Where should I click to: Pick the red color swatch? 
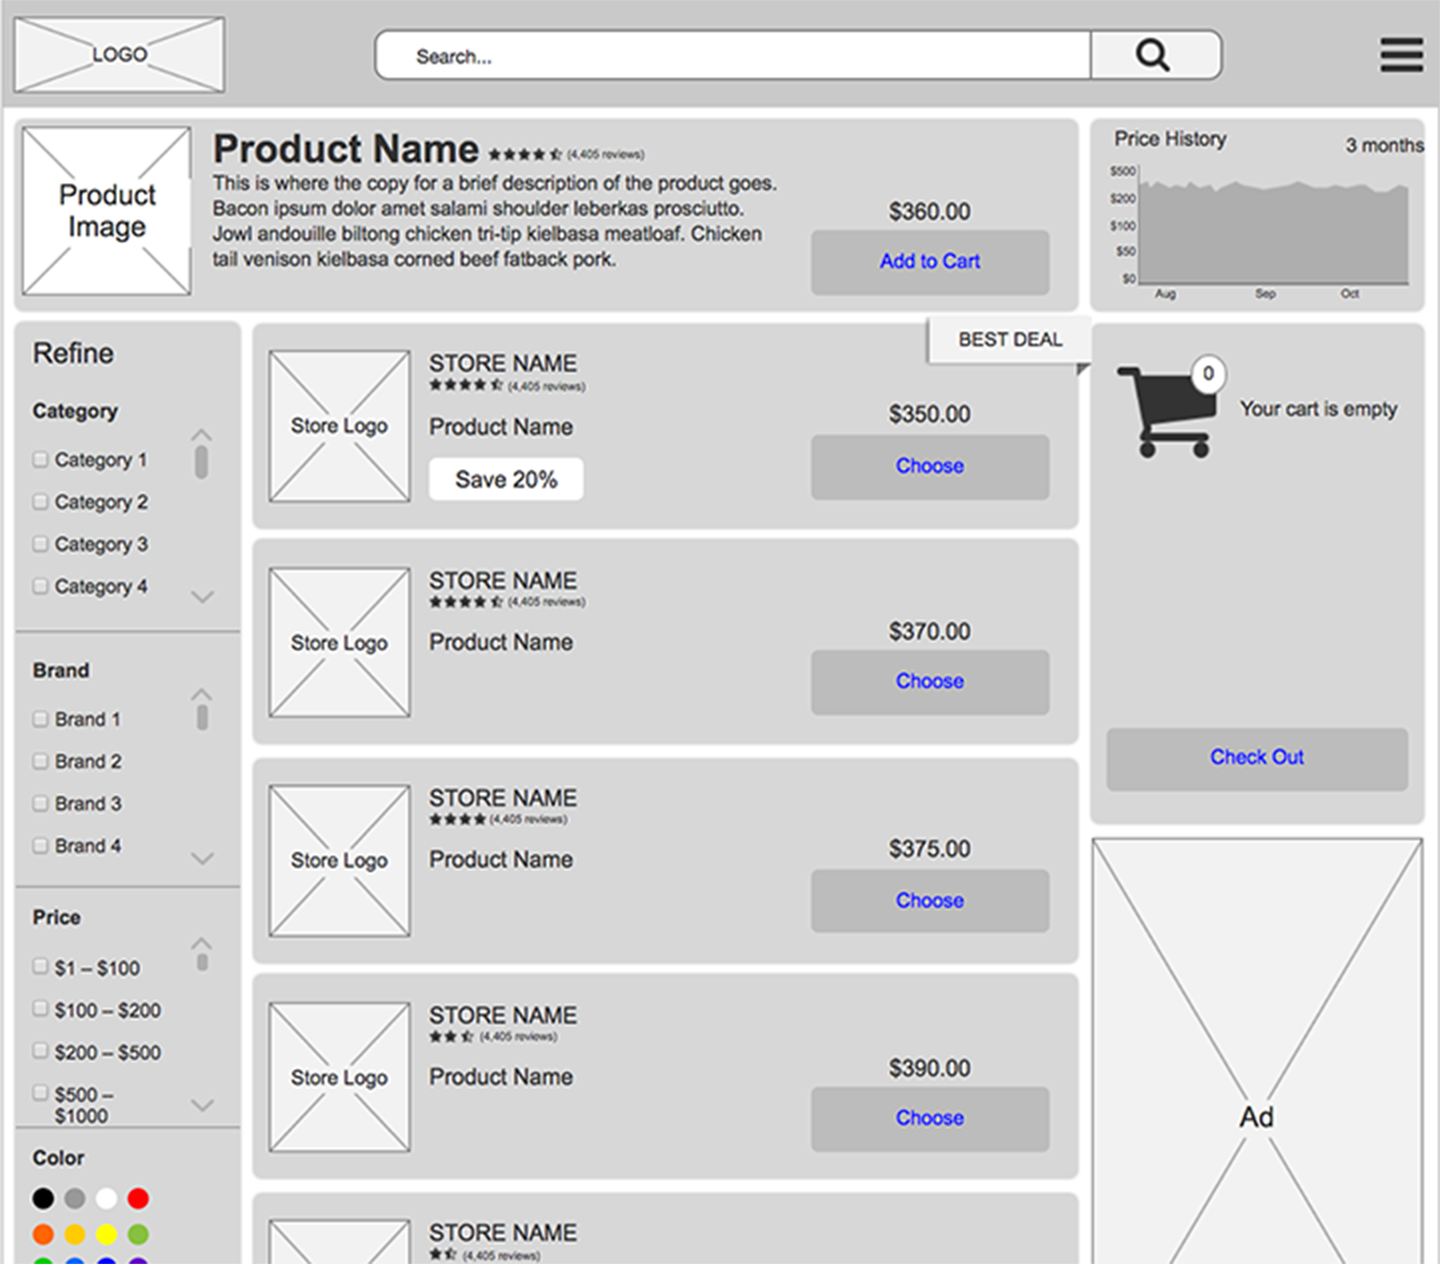click(139, 1198)
